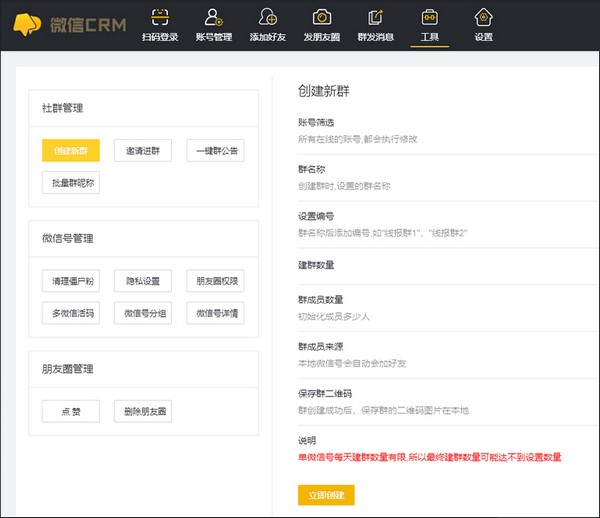Open the 设置 settings icon

(484, 17)
